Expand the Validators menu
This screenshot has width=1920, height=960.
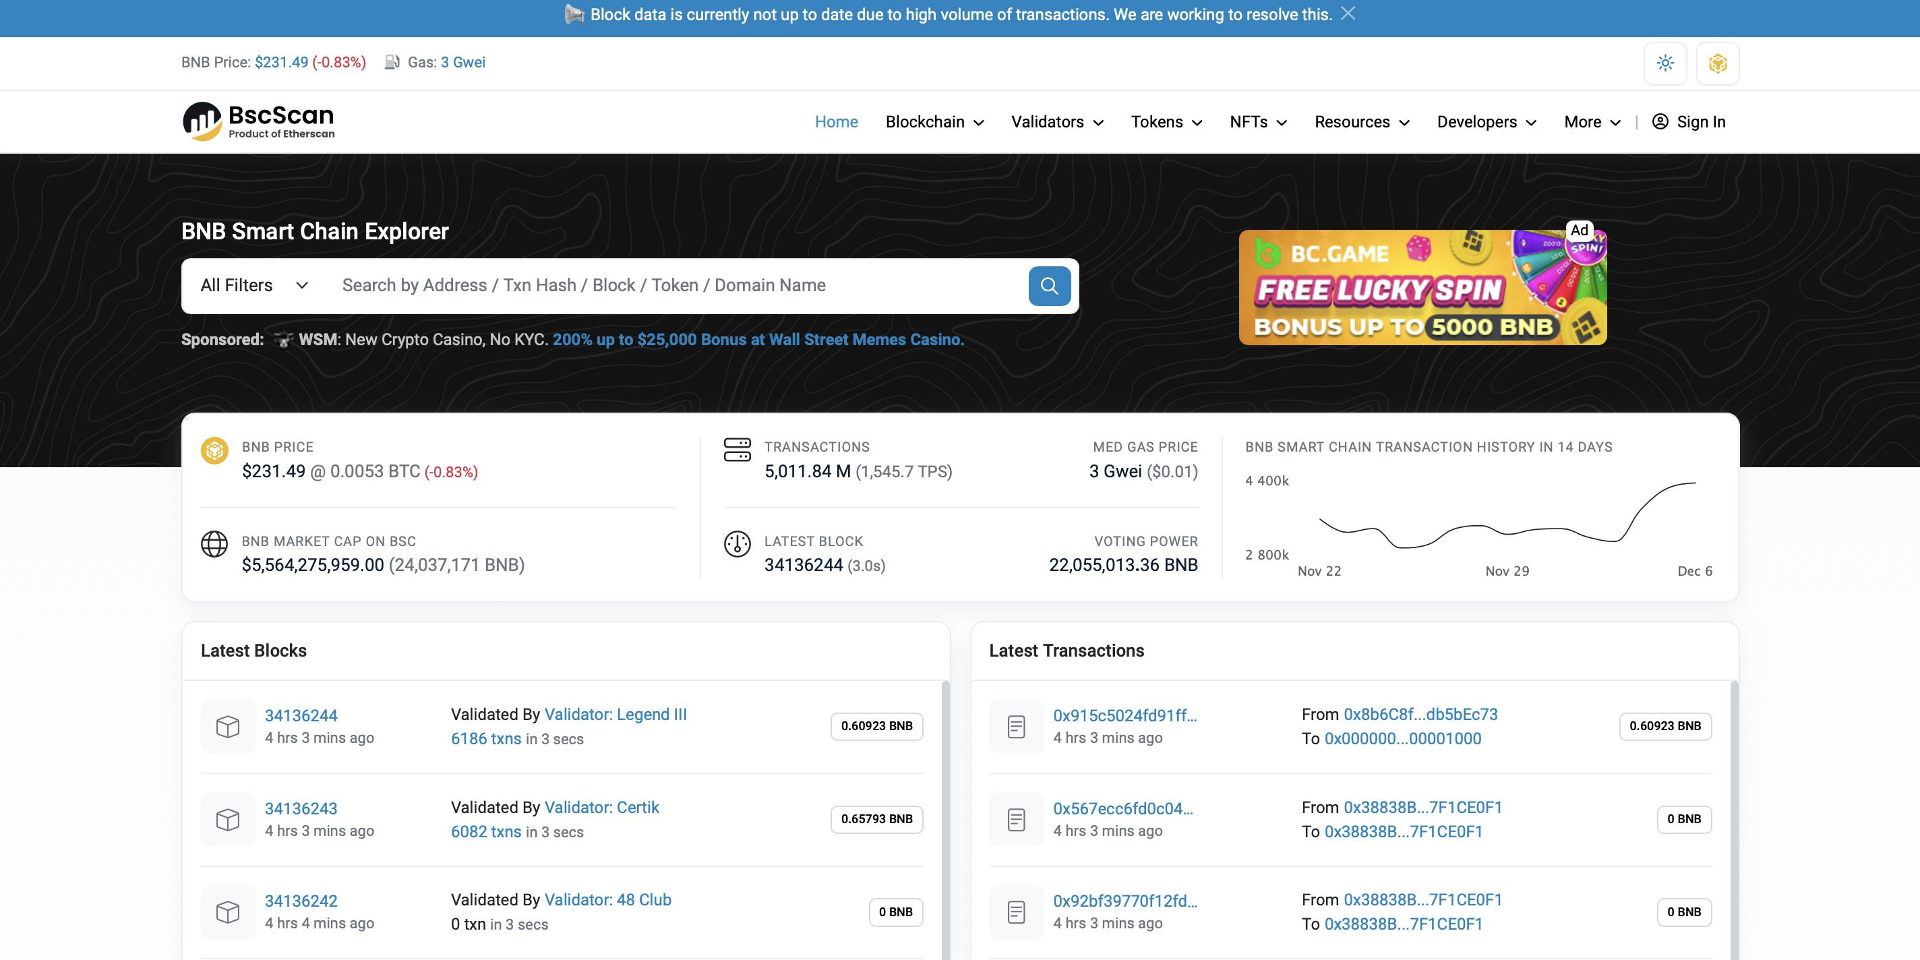1058,122
